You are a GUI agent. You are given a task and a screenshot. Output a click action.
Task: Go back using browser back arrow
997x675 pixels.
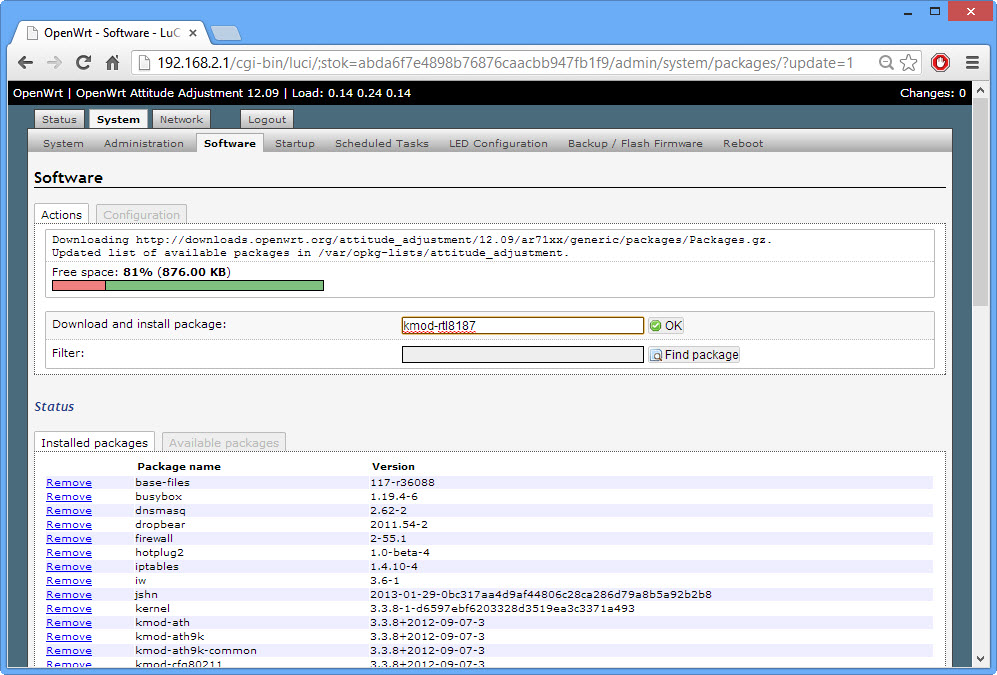point(25,62)
